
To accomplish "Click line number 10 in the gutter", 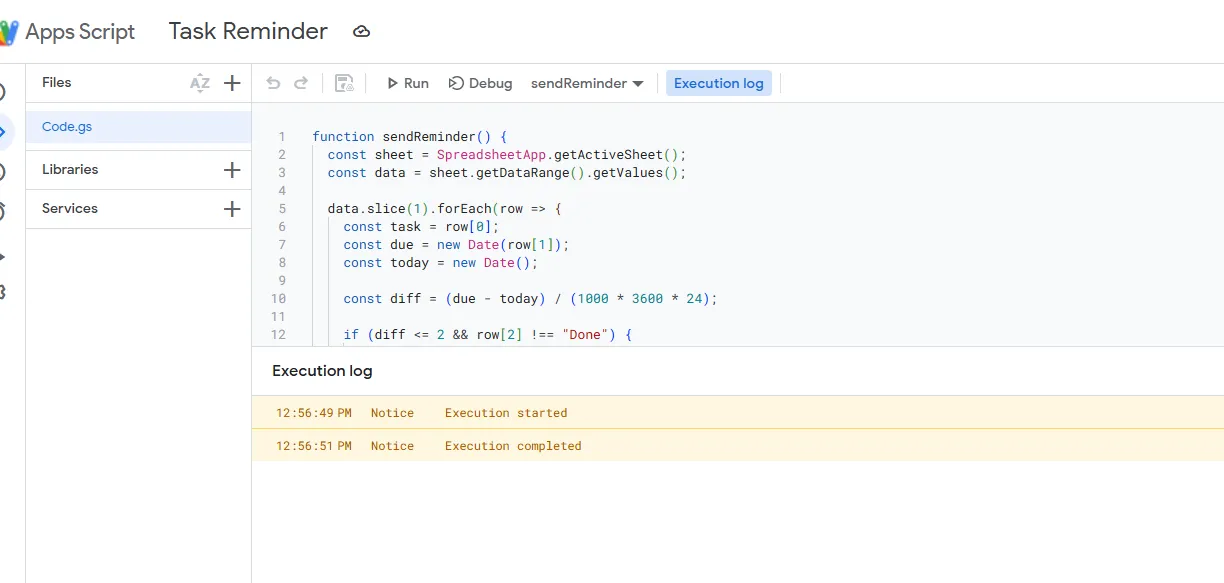I will coord(278,298).
